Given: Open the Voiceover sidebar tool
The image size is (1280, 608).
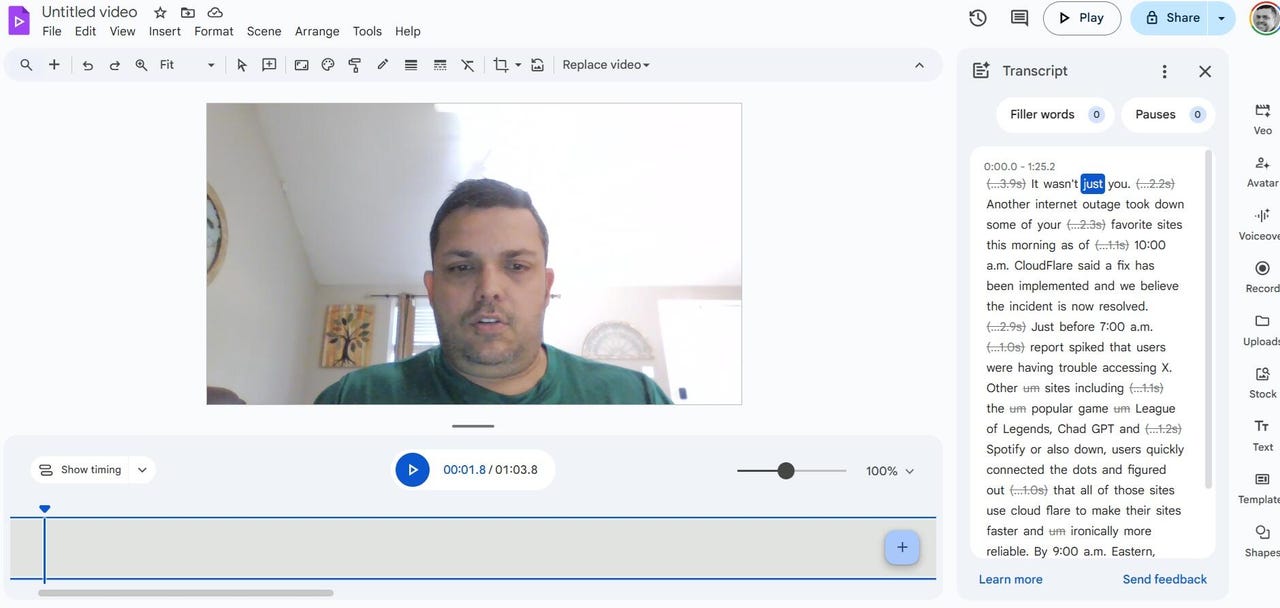Looking at the screenshot, I should (1262, 222).
